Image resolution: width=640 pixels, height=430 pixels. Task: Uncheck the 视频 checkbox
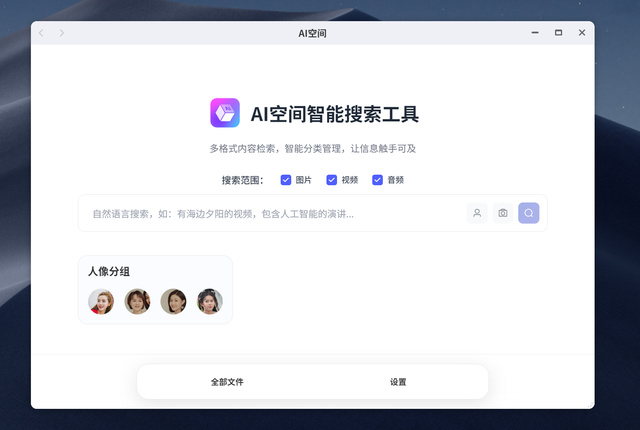331,180
